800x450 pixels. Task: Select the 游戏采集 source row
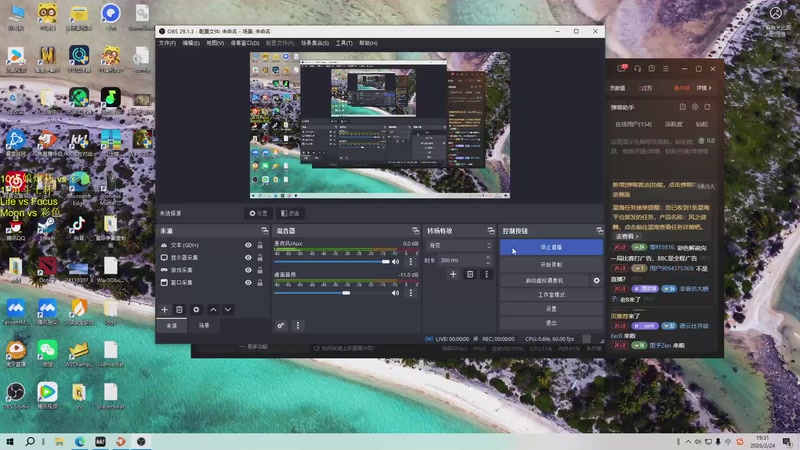[213, 270]
